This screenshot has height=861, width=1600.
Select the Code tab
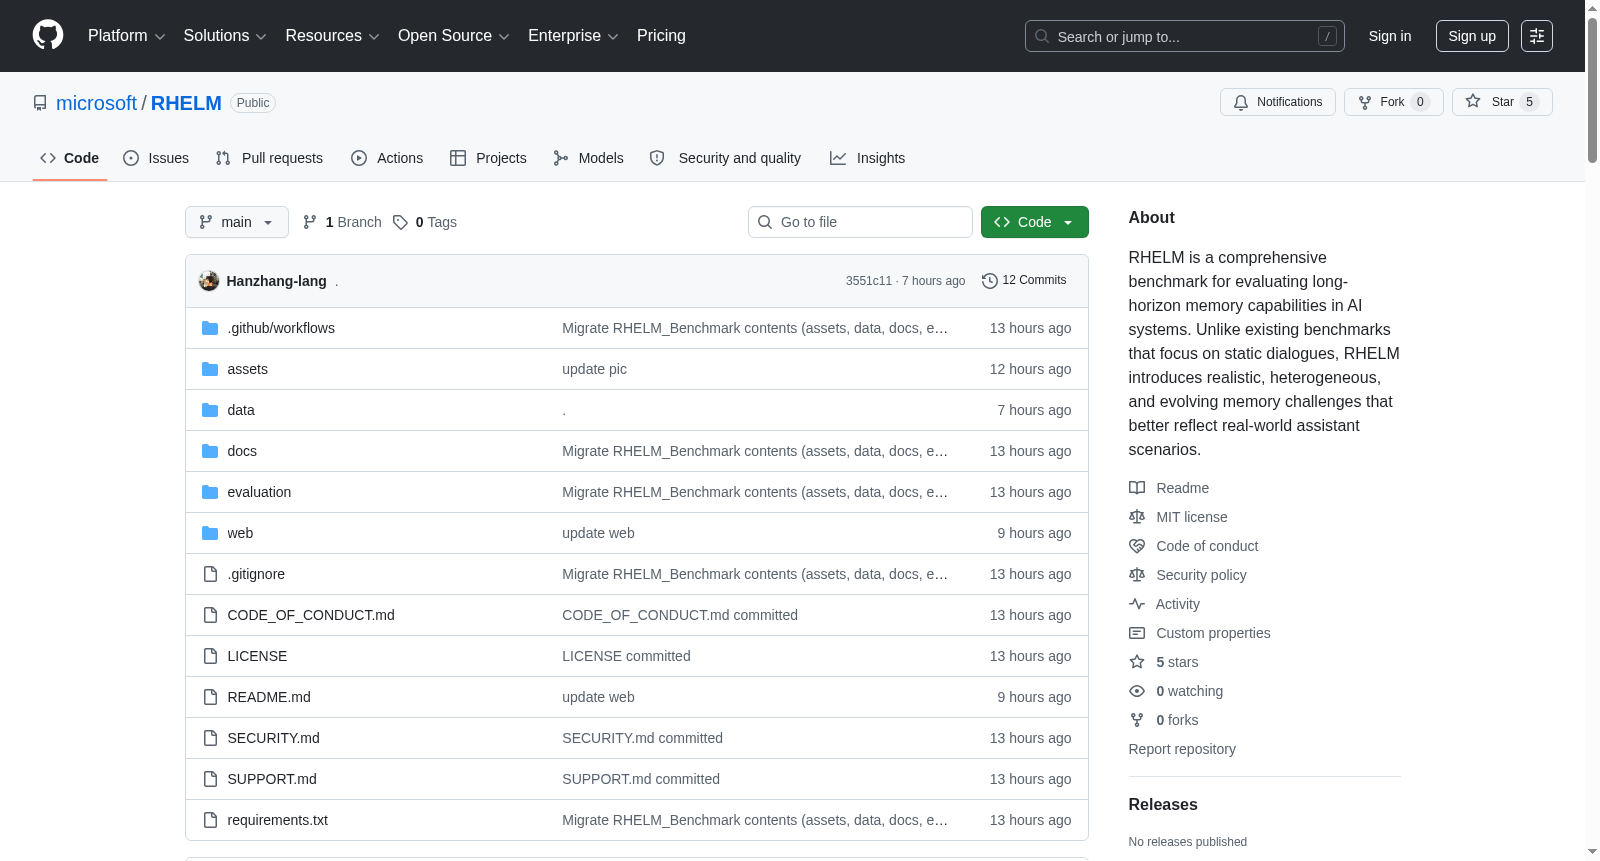[x=69, y=158]
